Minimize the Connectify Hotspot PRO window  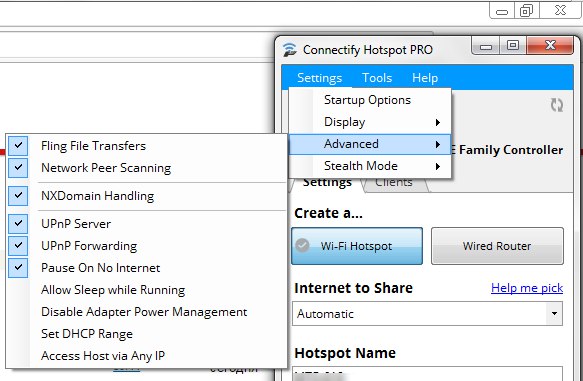click(x=486, y=46)
